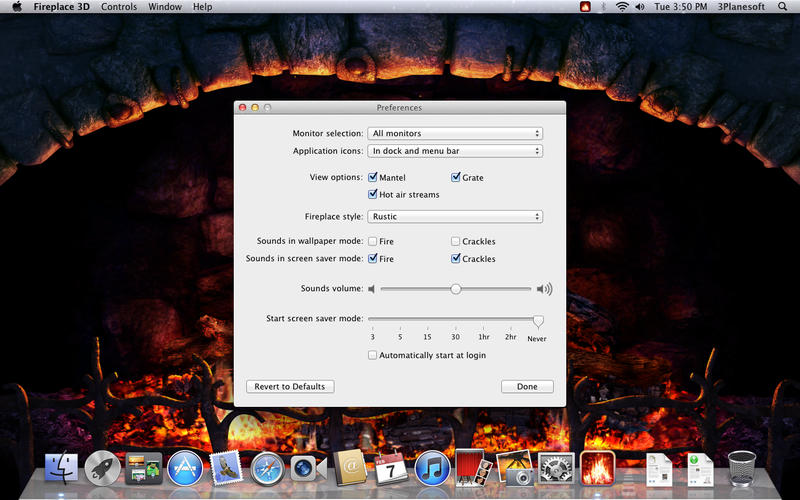Open the App Store dock icon
Image resolution: width=800 pixels, height=500 pixels.
[185, 468]
